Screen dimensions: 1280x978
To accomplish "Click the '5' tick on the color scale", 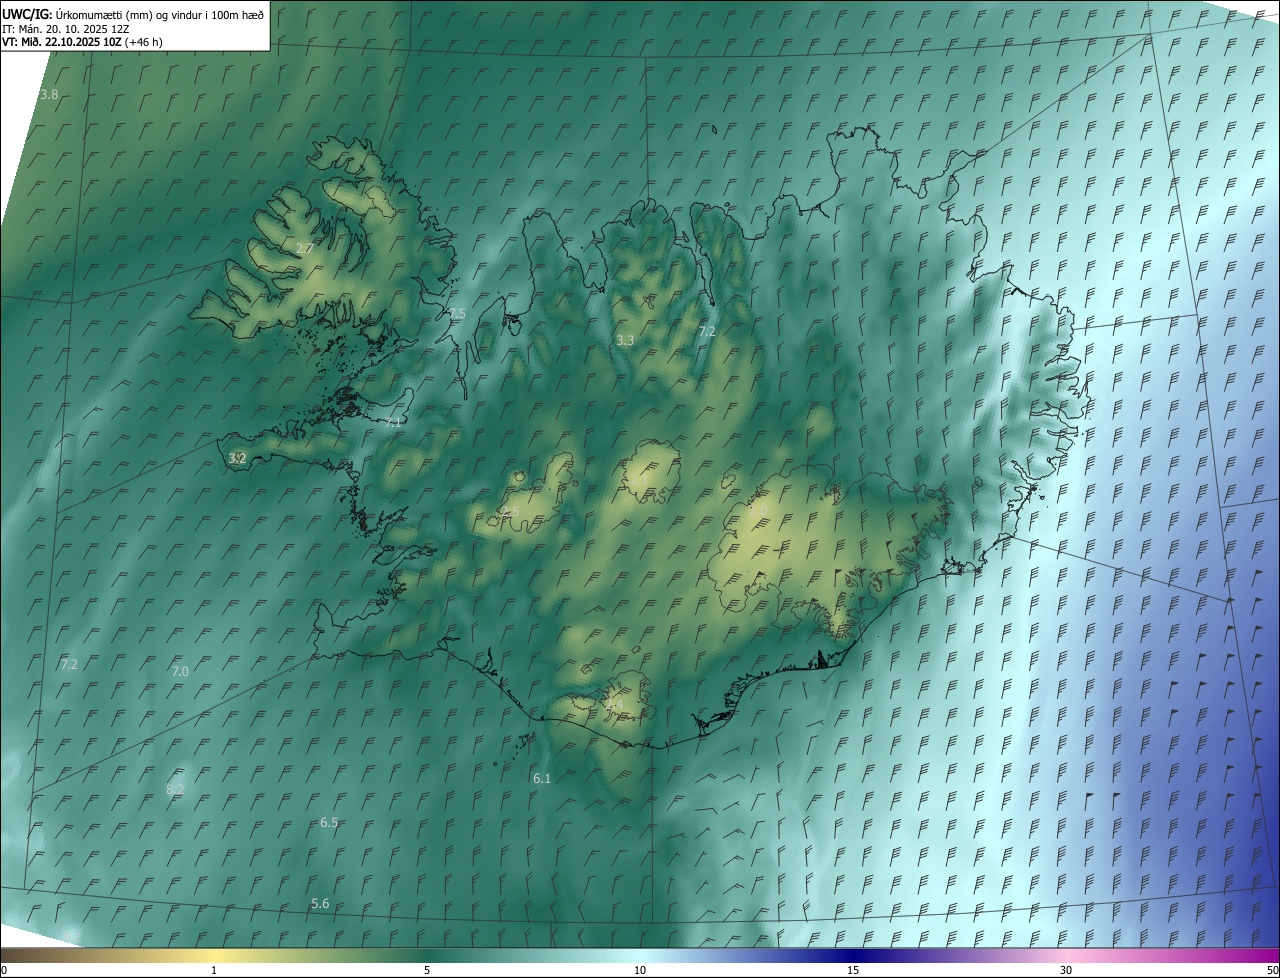I will [427, 970].
